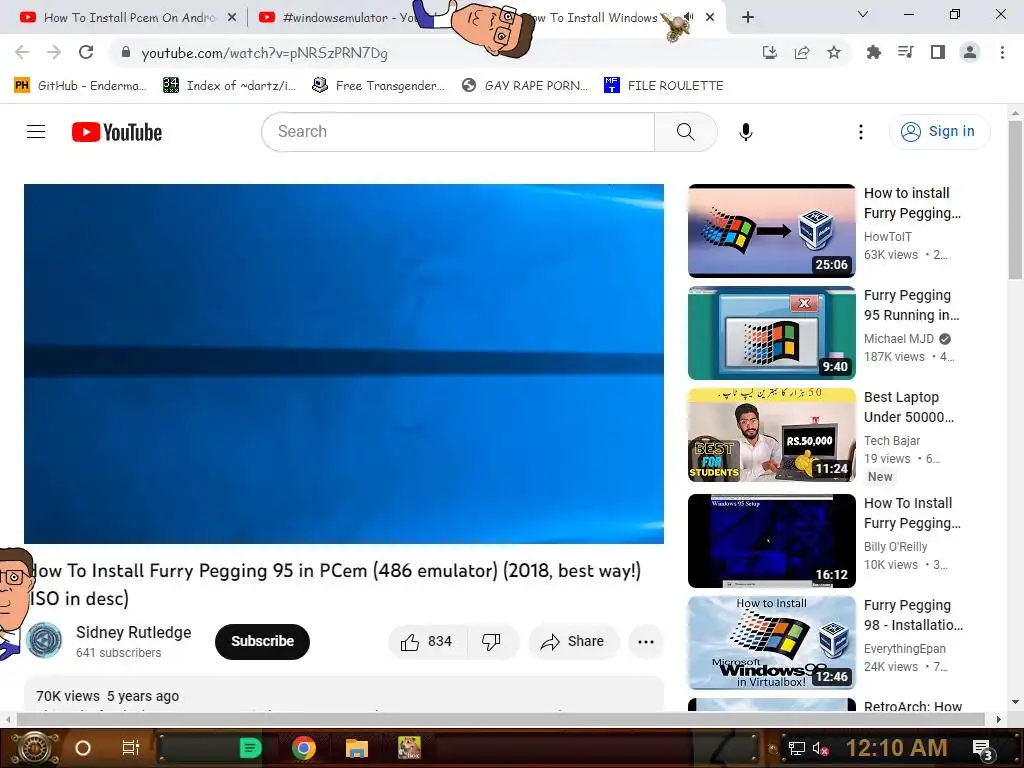This screenshot has height=768, width=1024.
Task: Switch to the Pcem On Android tab
Action: tap(129, 18)
